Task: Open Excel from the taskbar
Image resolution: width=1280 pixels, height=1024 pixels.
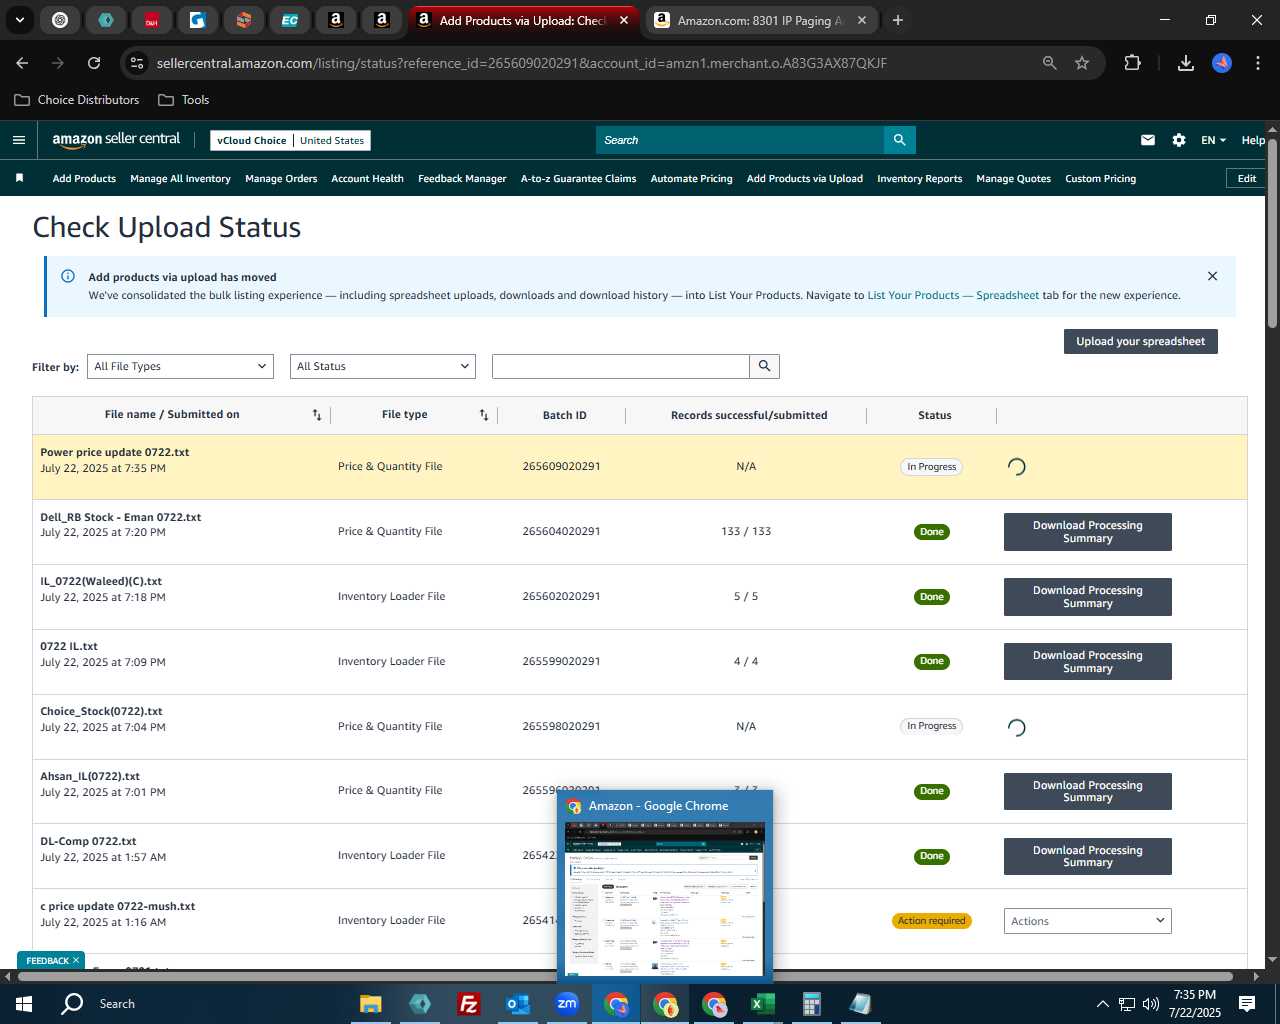Action: coord(763,1003)
